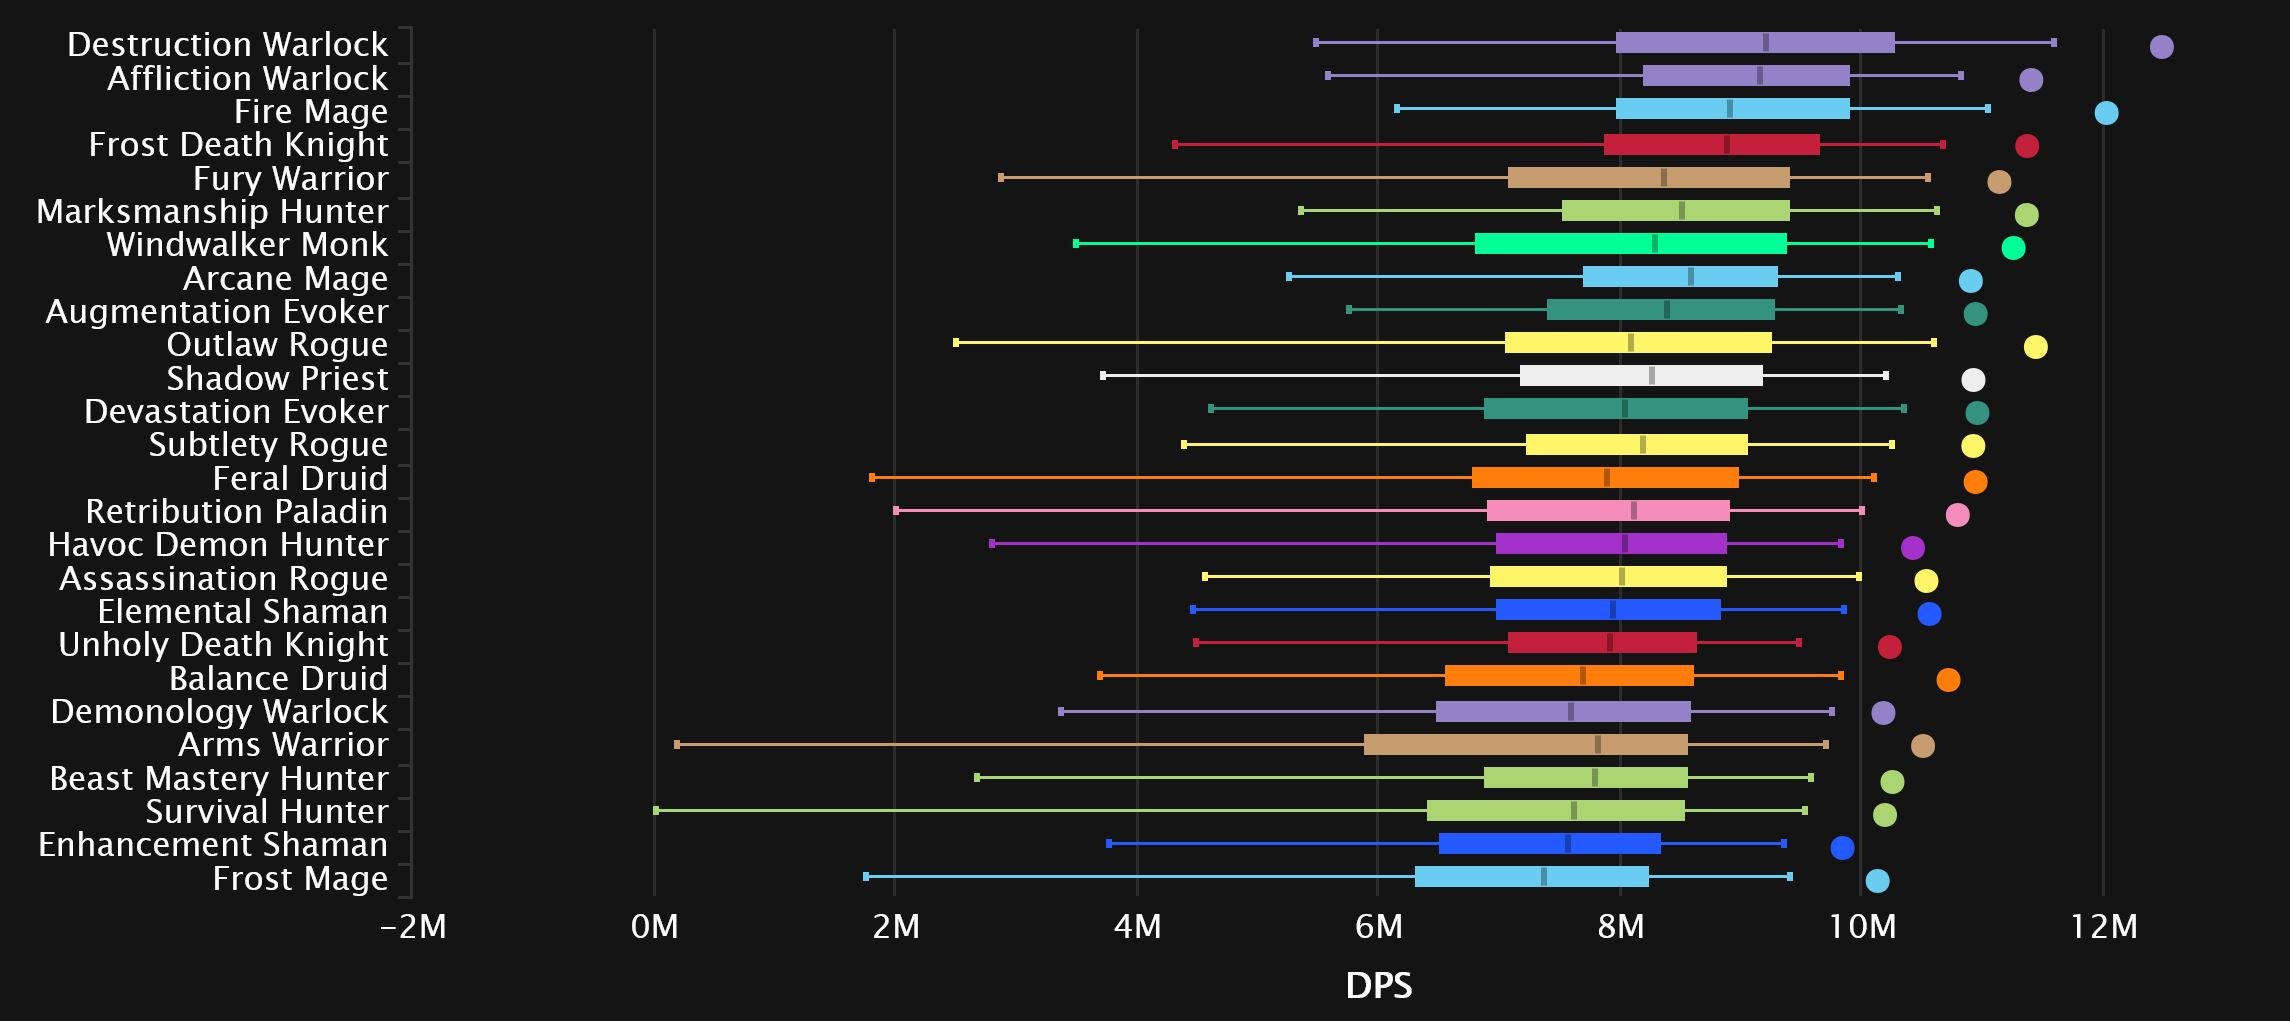Click the Balance Druid orange outlier dot
The width and height of the screenshot is (2290, 1021).
click(1947, 680)
